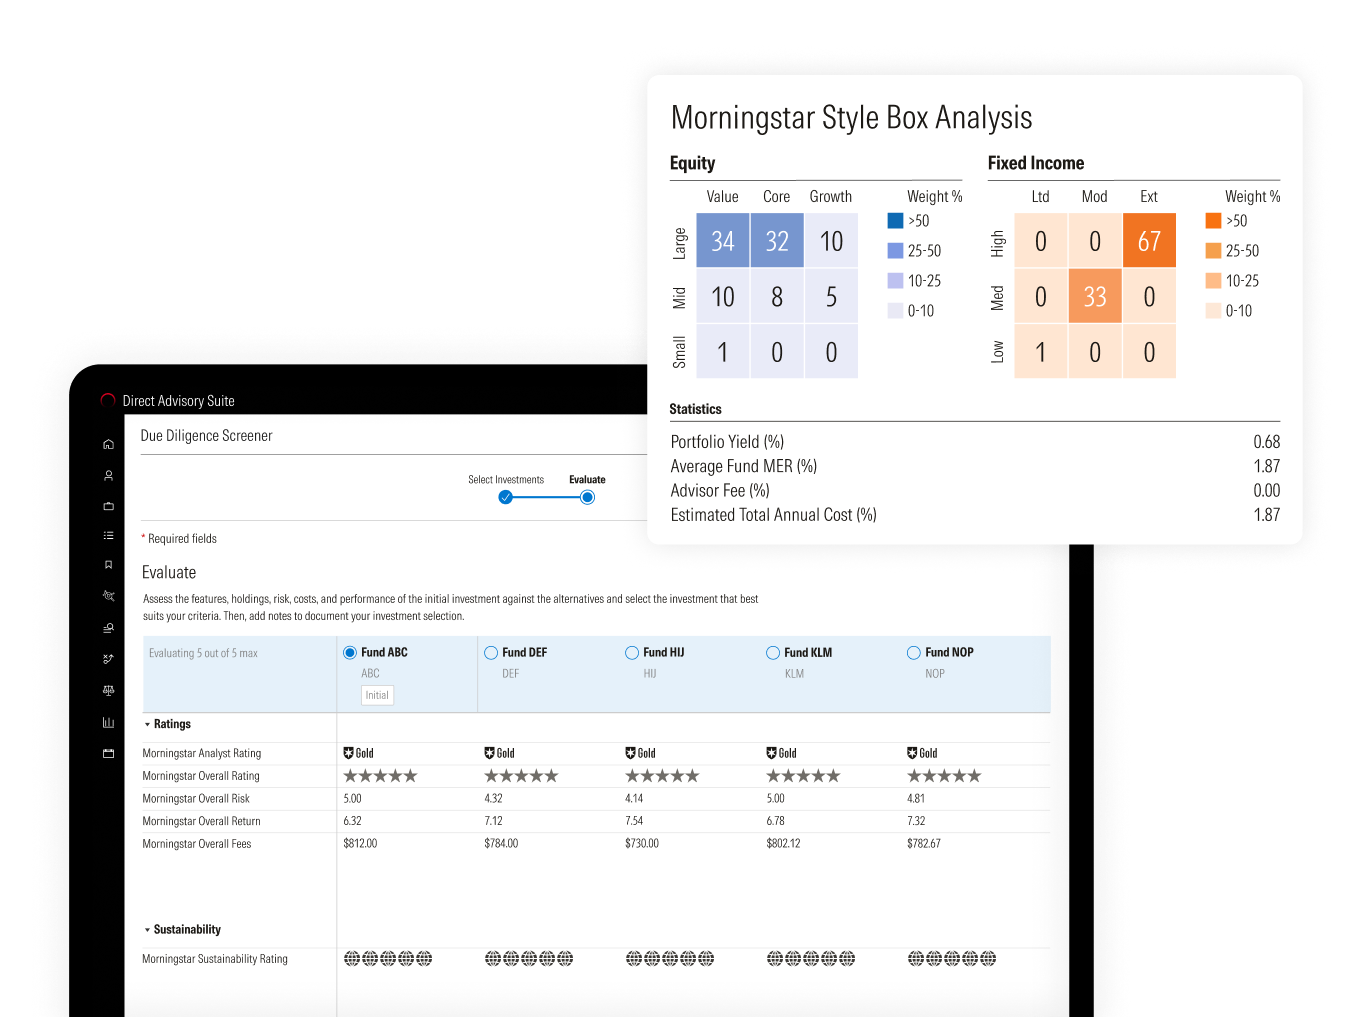Click the Portfolio Yield (%) statistic row
This screenshot has height=1017, width=1364.
(x=975, y=442)
